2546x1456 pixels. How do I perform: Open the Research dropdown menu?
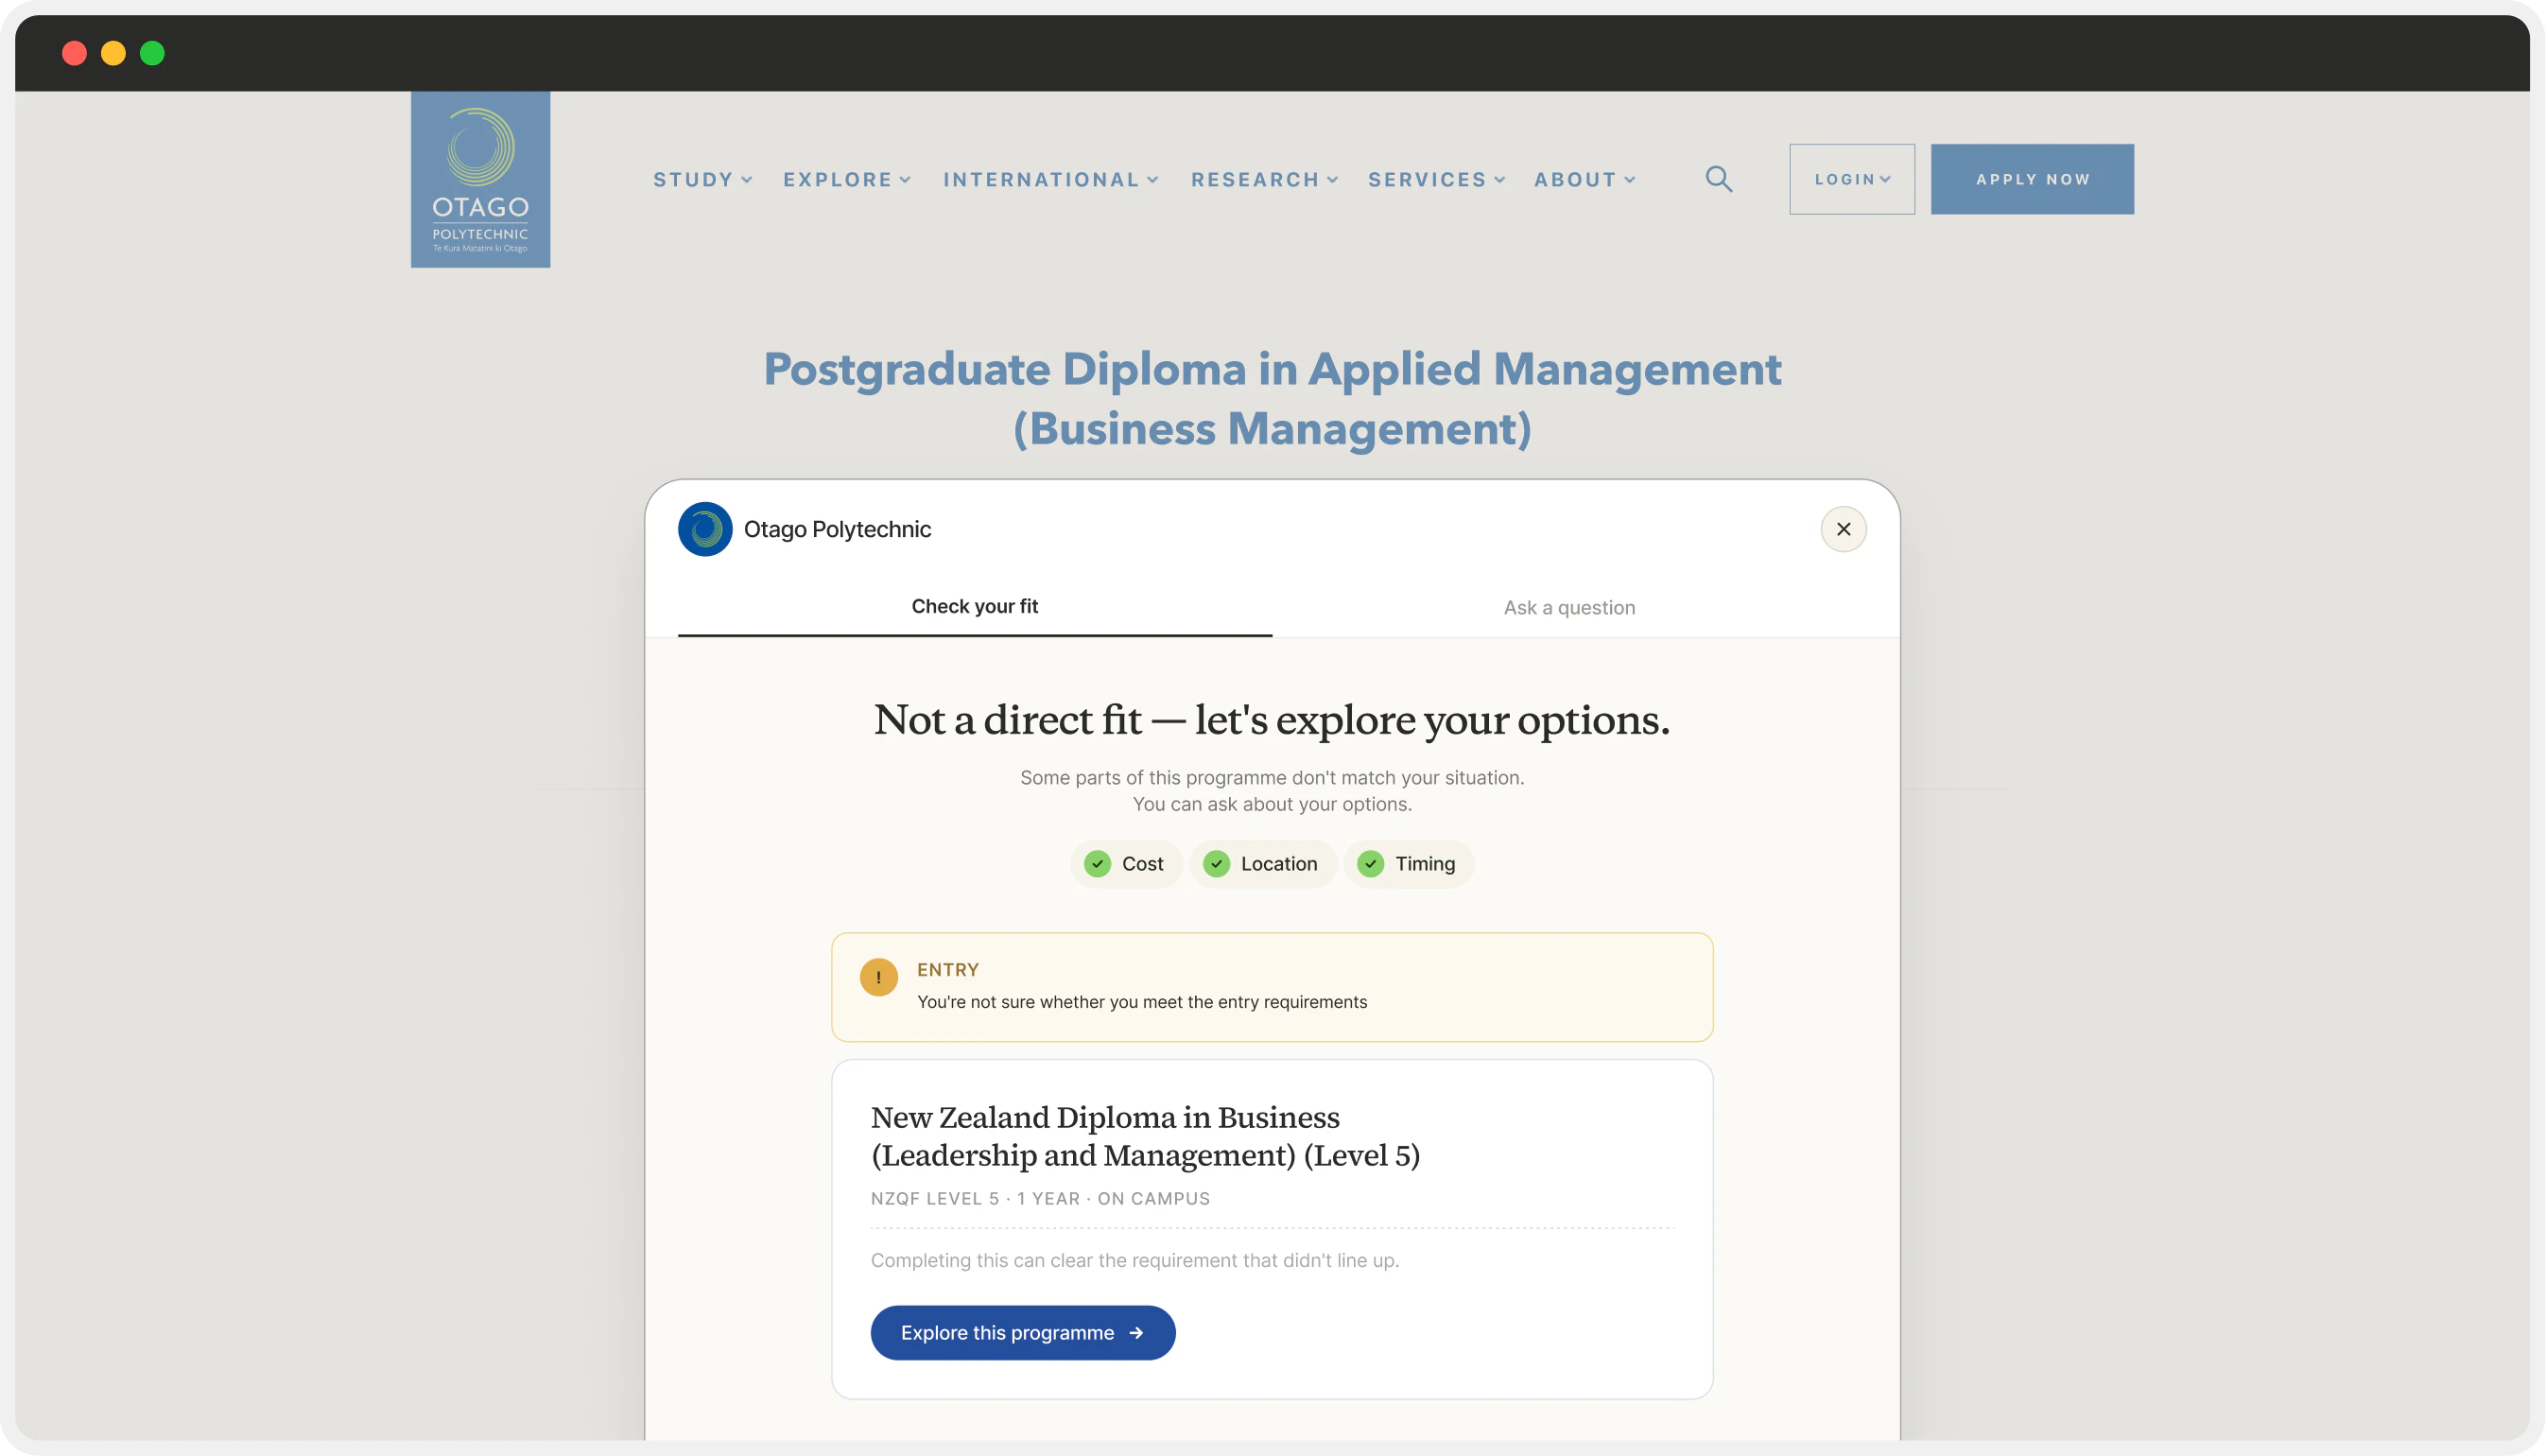click(x=1264, y=180)
